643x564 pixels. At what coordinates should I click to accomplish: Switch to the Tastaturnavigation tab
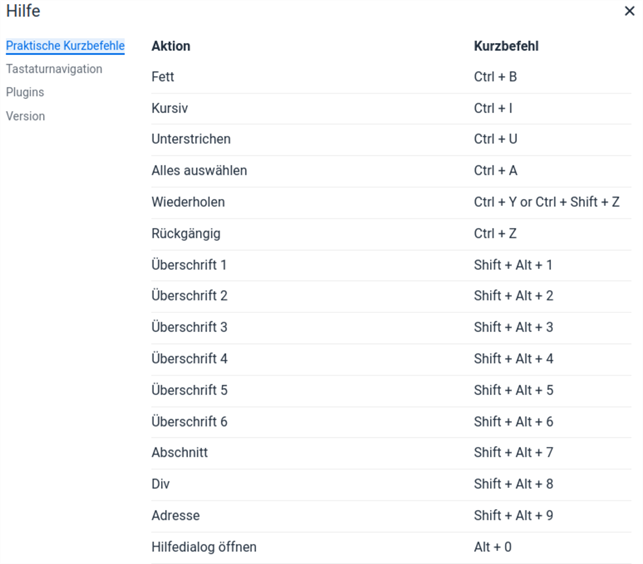tap(54, 69)
